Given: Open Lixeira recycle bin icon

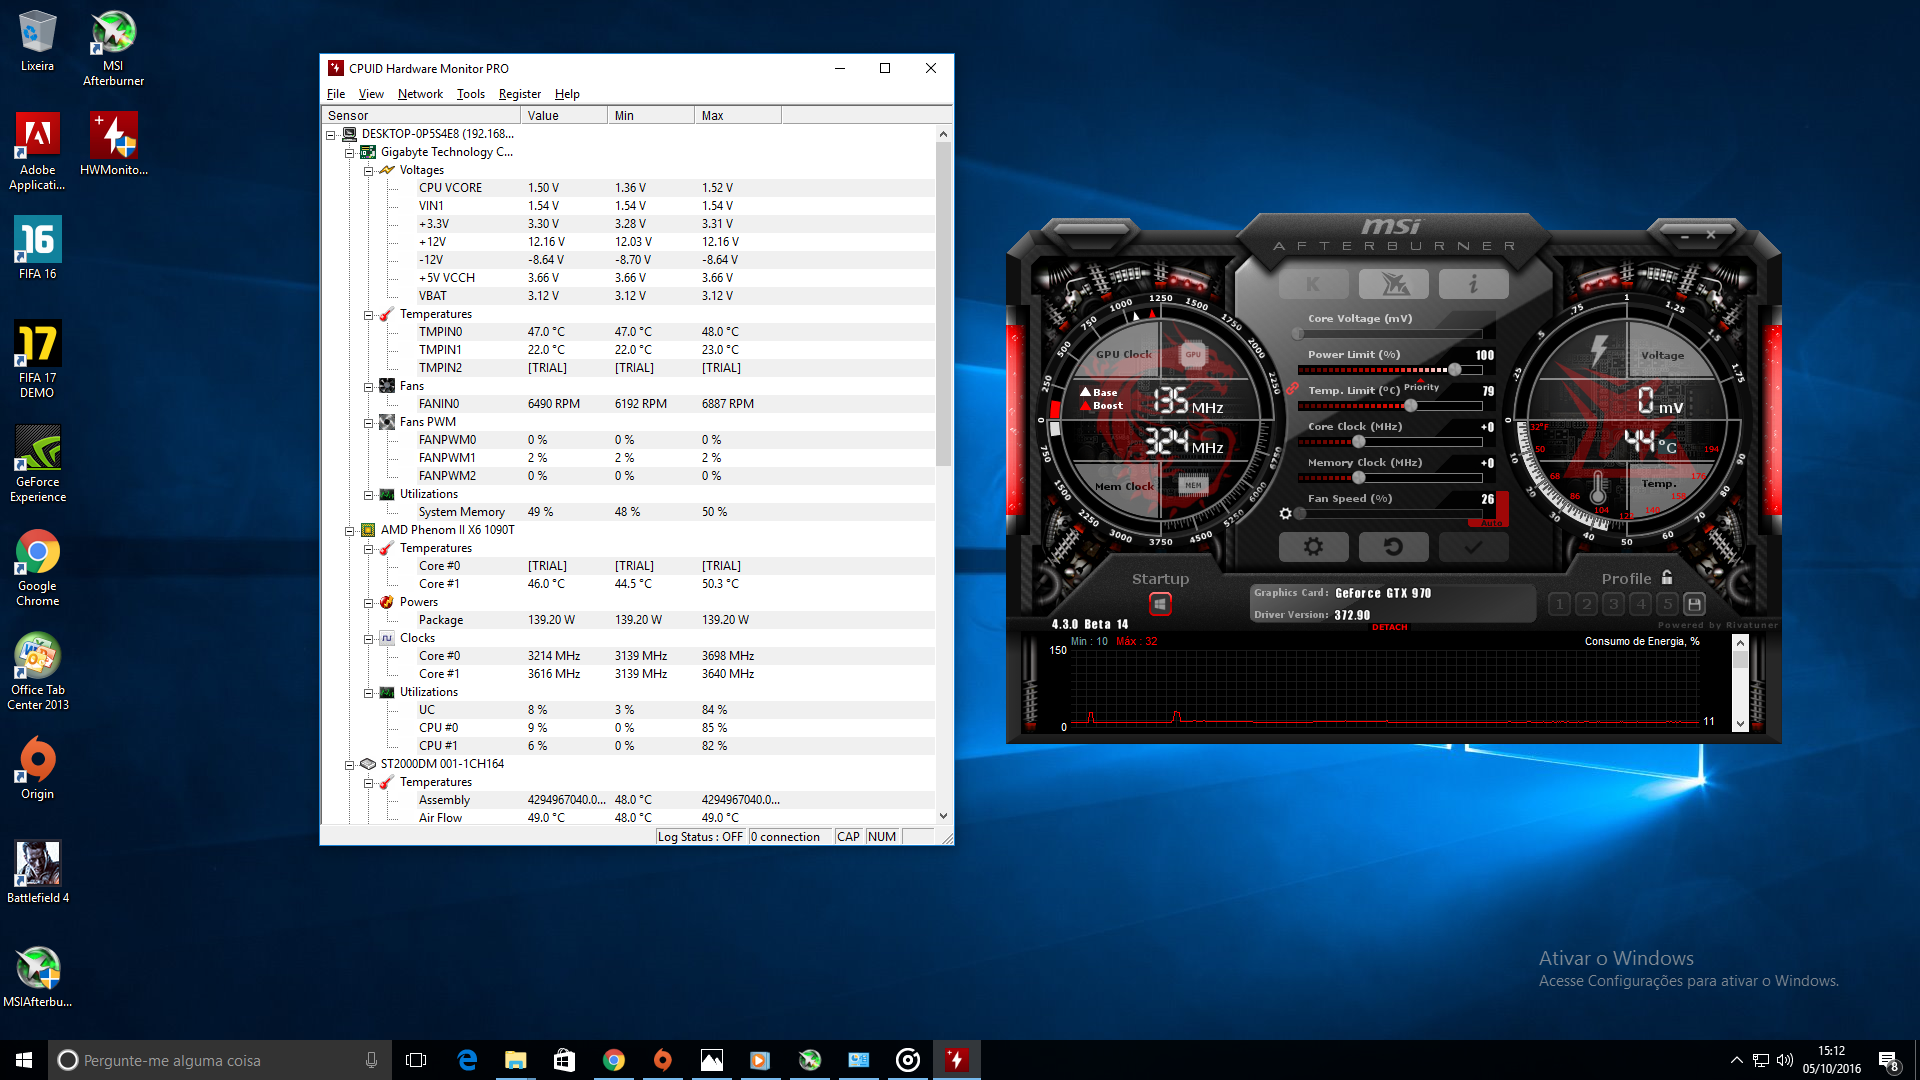Looking at the screenshot, I should 38,40.
